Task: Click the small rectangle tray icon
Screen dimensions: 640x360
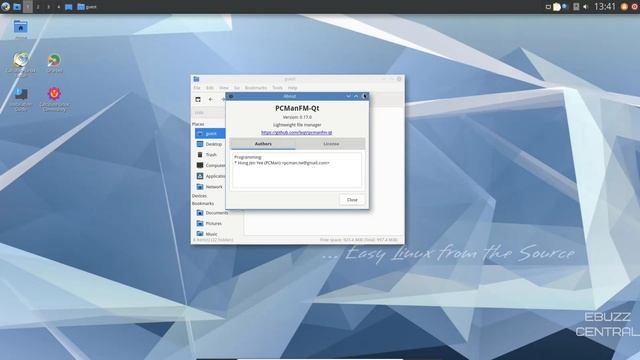Action: 548,7
